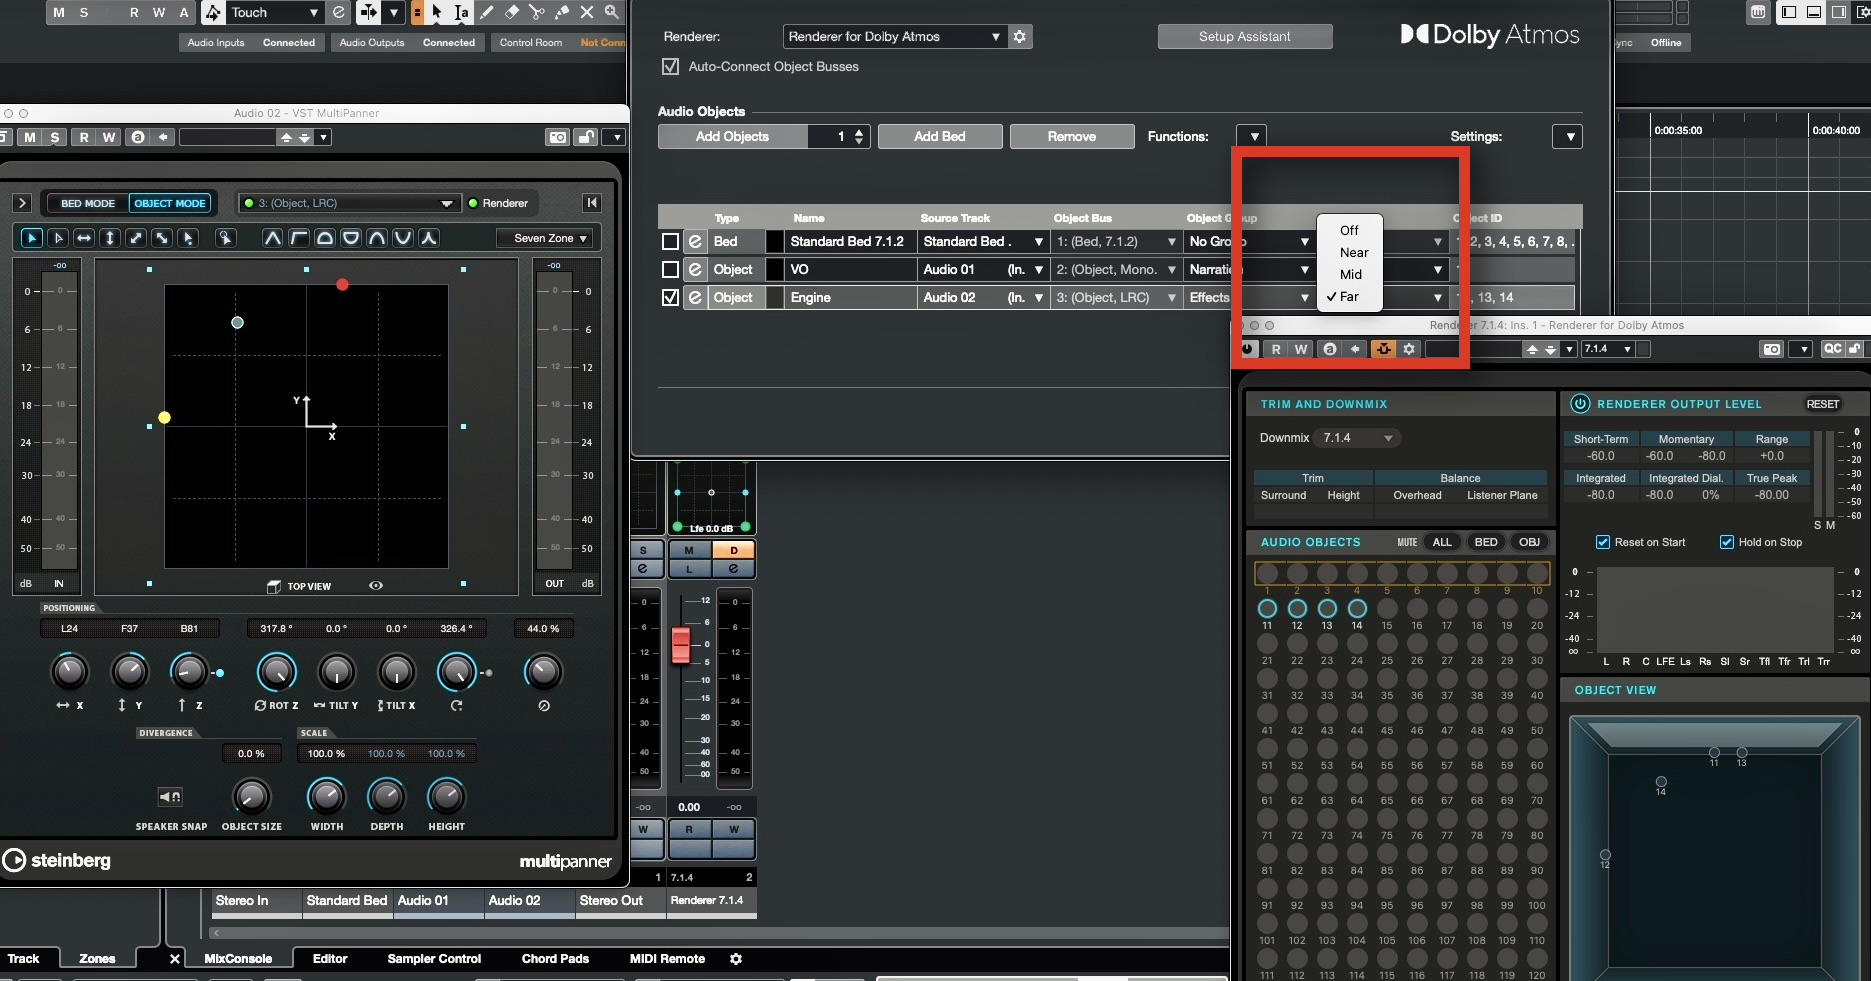This screenshot has width=1871, height=981.
Task: Toggle Auto-Connect Object Busses checkbox
Action: 671,67
